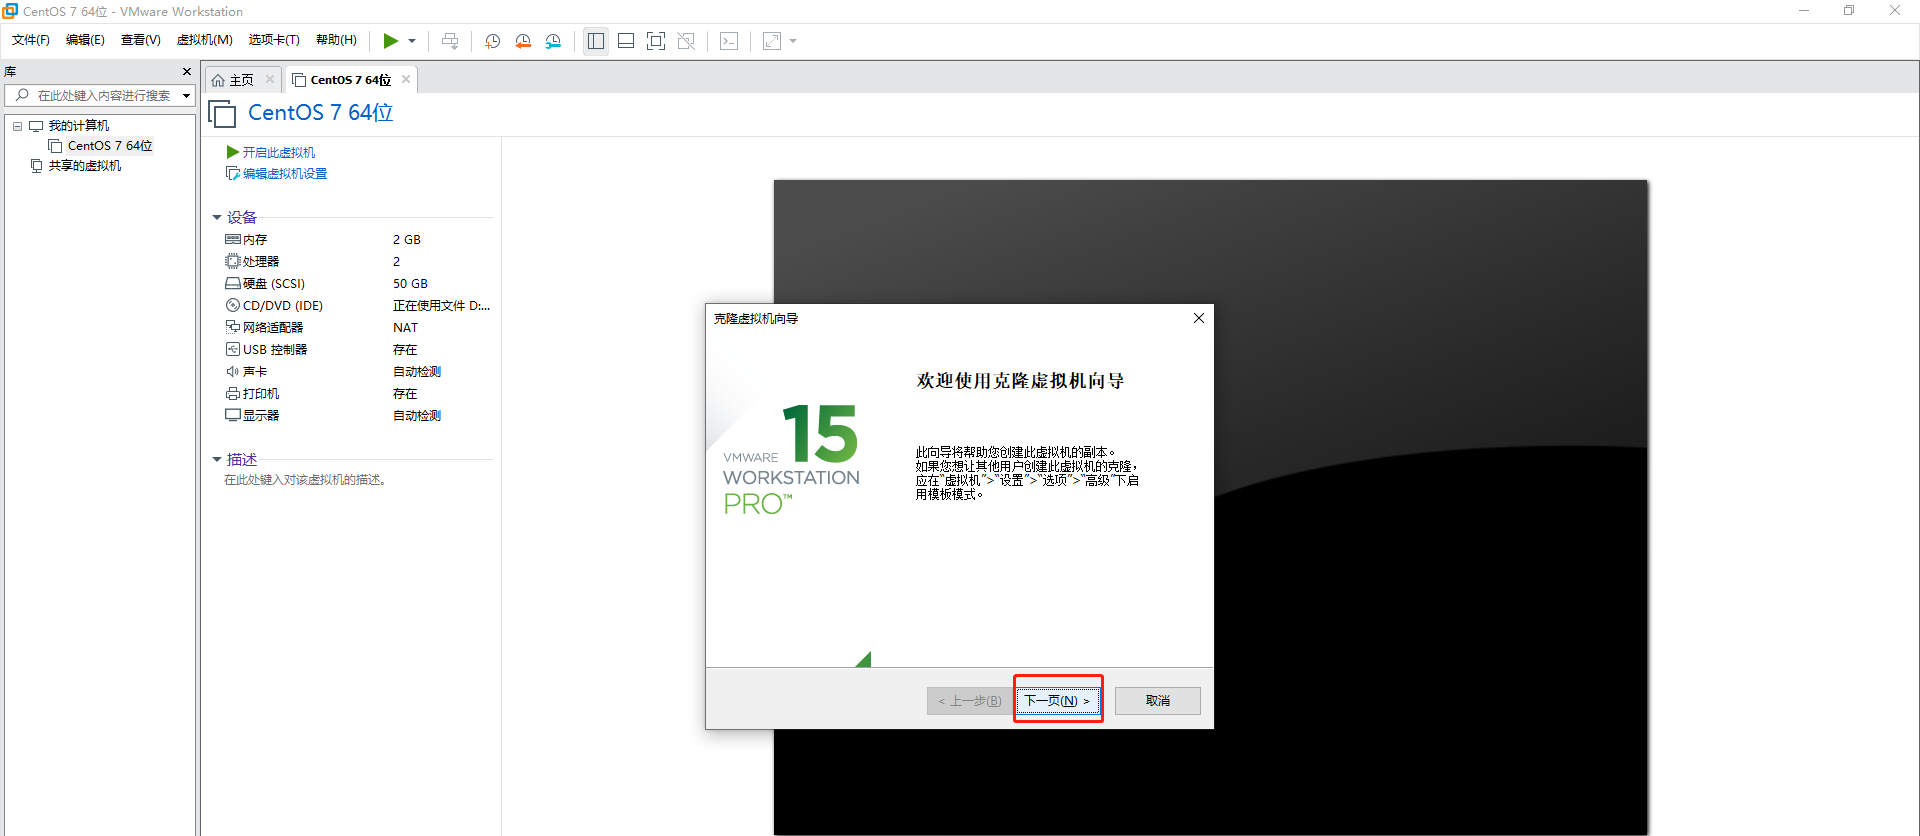Open the stretch display dropdown arrow
The height and width of the screenshot is (836, 1920).
pyautogui.click(x=793, y=41)
